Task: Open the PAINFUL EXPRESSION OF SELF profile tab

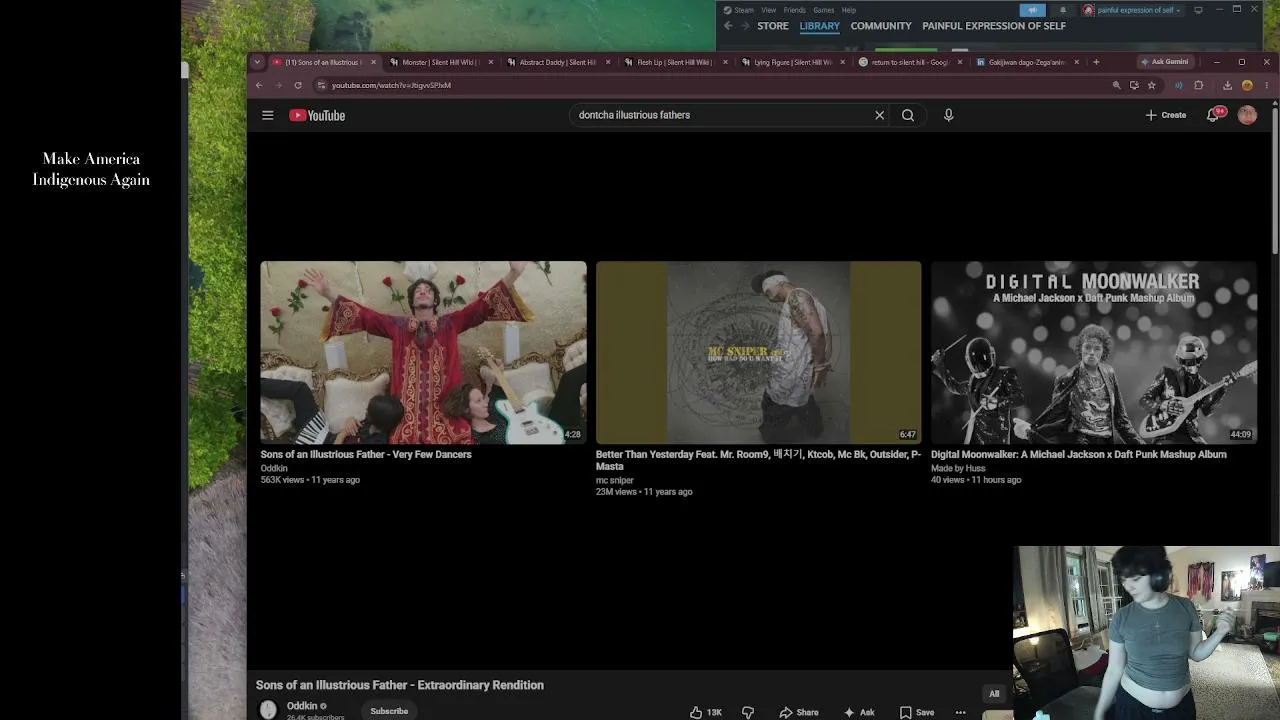Action: point(994,26)
